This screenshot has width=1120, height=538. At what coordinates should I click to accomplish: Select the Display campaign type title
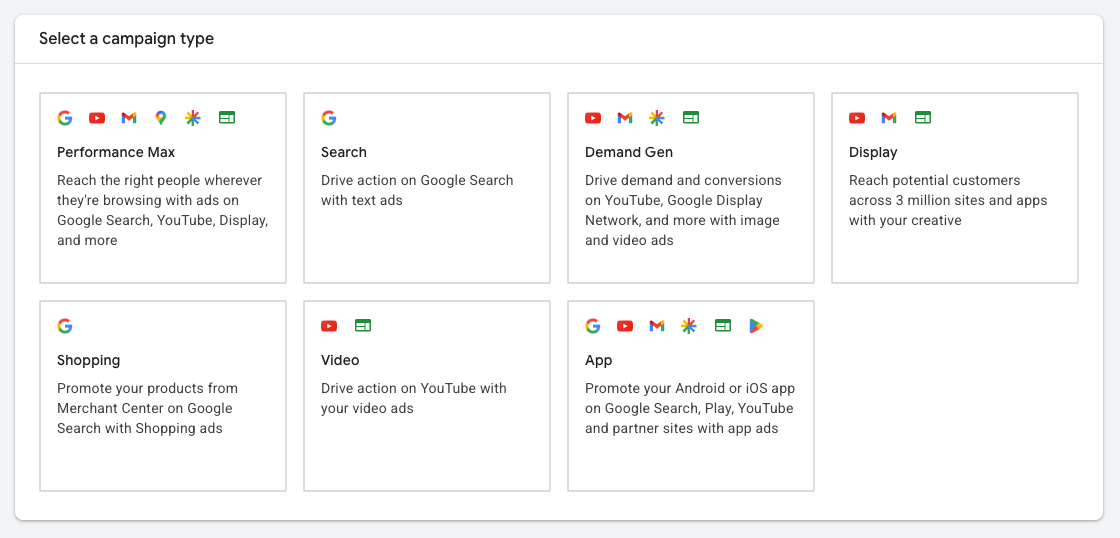(x=873, y=152)
